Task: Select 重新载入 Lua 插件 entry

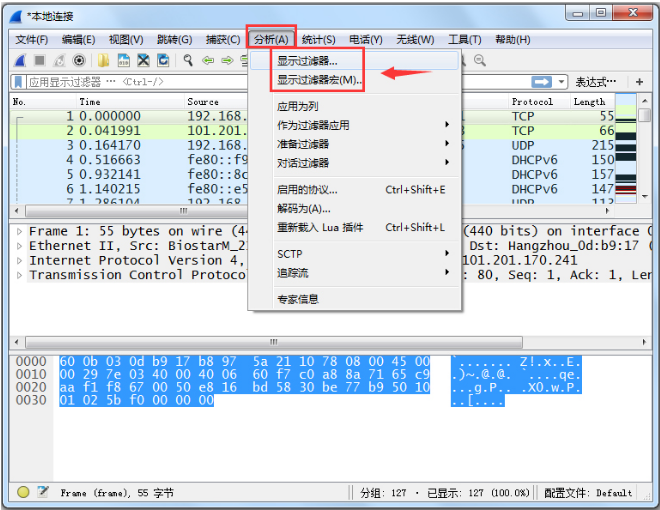Action: [354, 227]
